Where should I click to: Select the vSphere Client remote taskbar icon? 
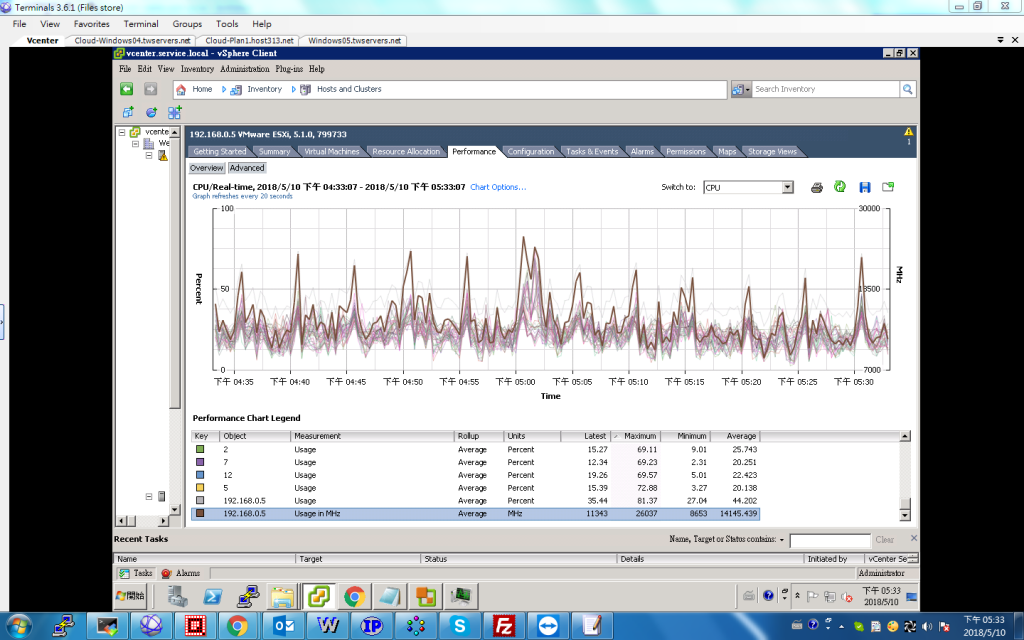click(319, 596)
